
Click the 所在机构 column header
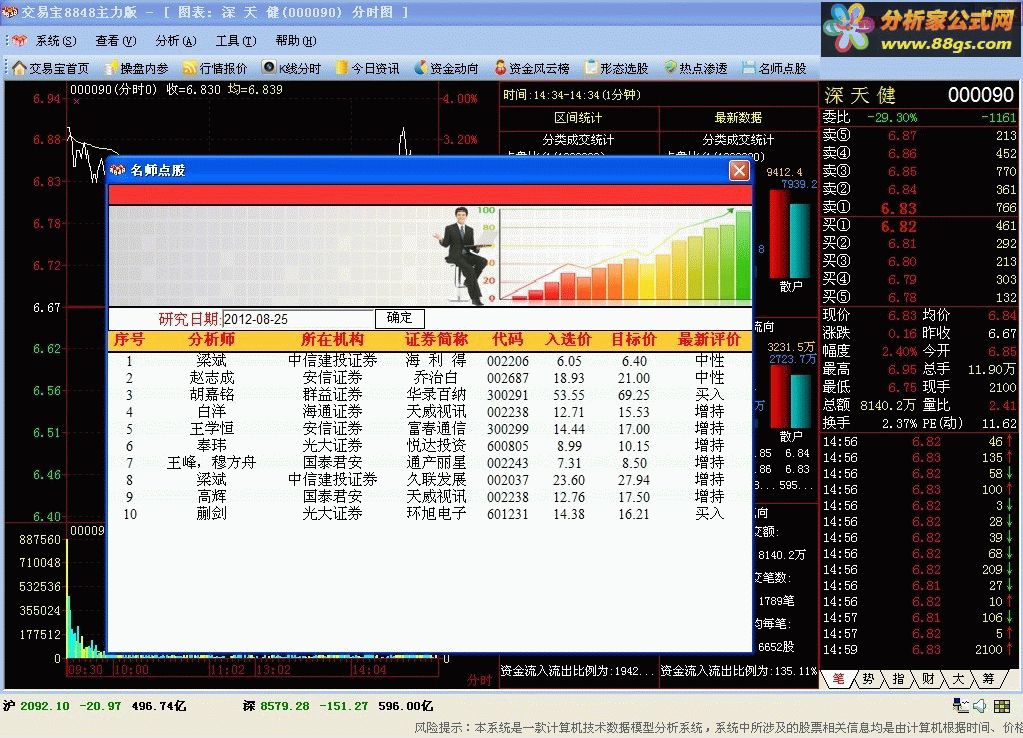pyautogui.click(x=332, y=340)
